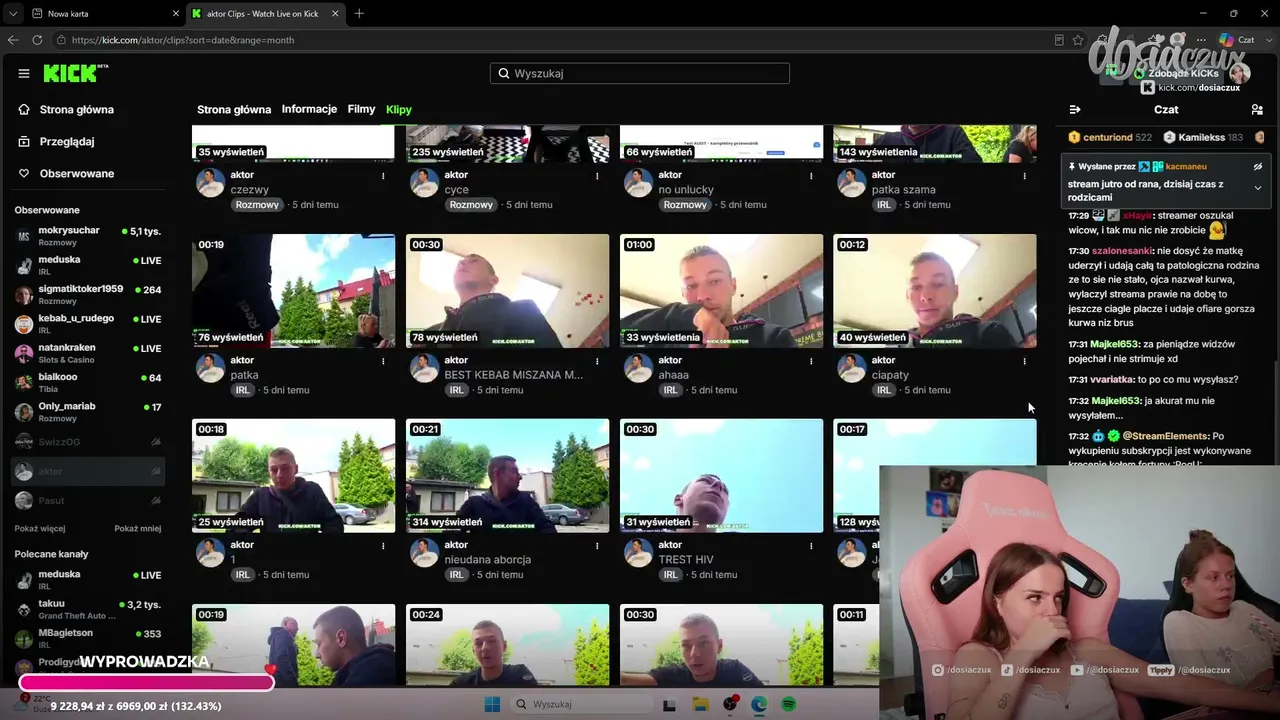This screenshot has height=720, width=1280.
Task: Open MBagietson recommended channel
Action: coord(88,637)
